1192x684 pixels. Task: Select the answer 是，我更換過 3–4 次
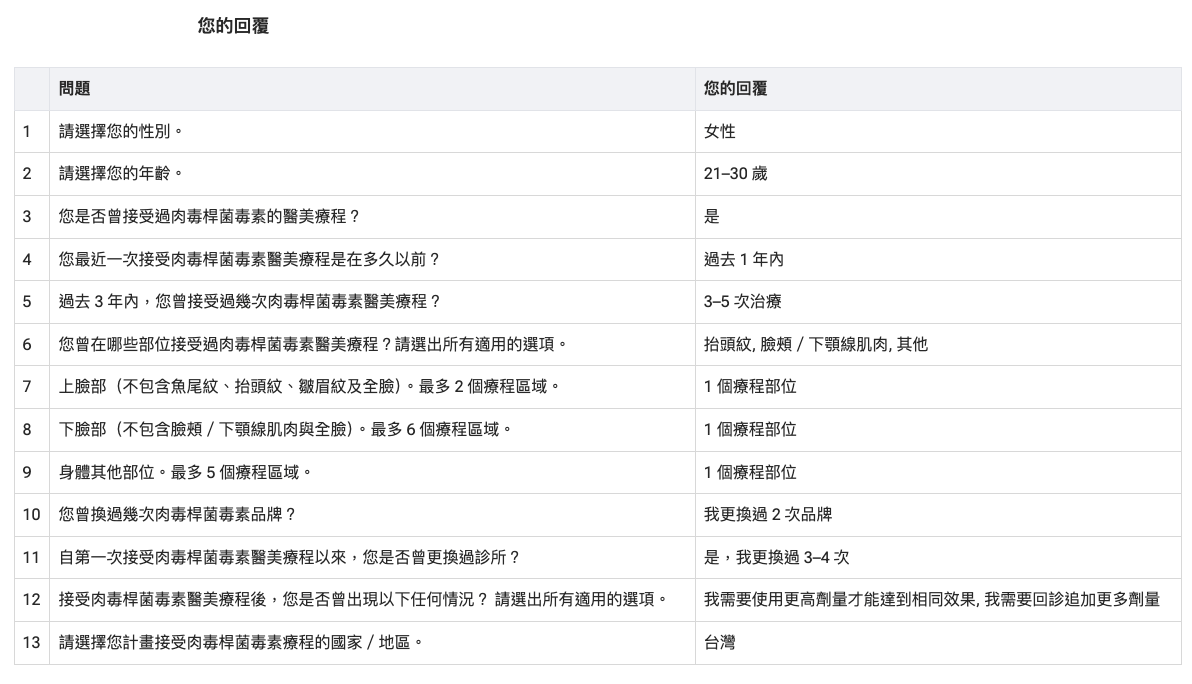[x=776, y=557]
